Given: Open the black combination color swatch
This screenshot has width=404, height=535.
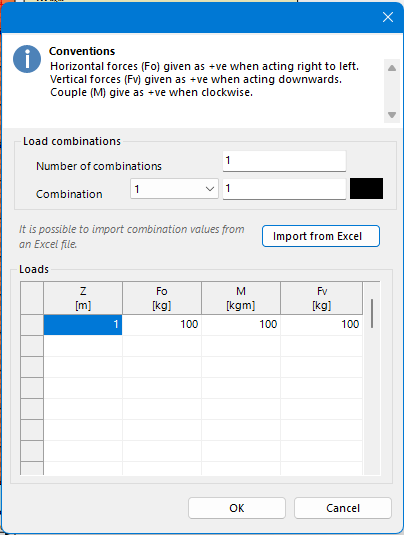Looking at the screenshot, I should 366,188.
